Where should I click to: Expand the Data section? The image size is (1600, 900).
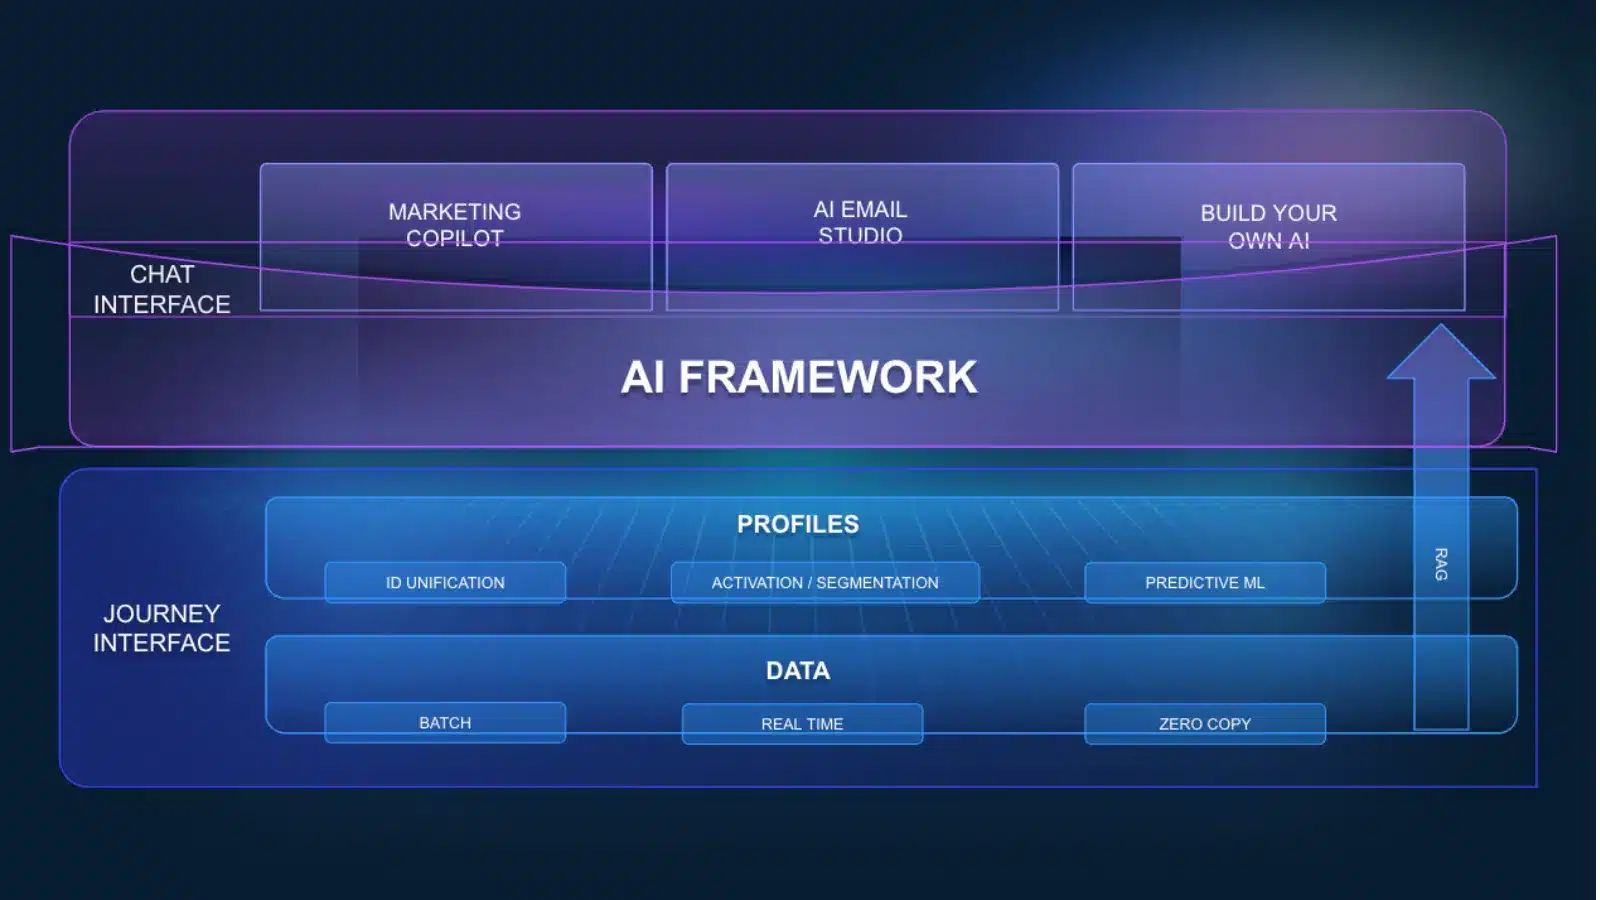click(x=797, y=671)
